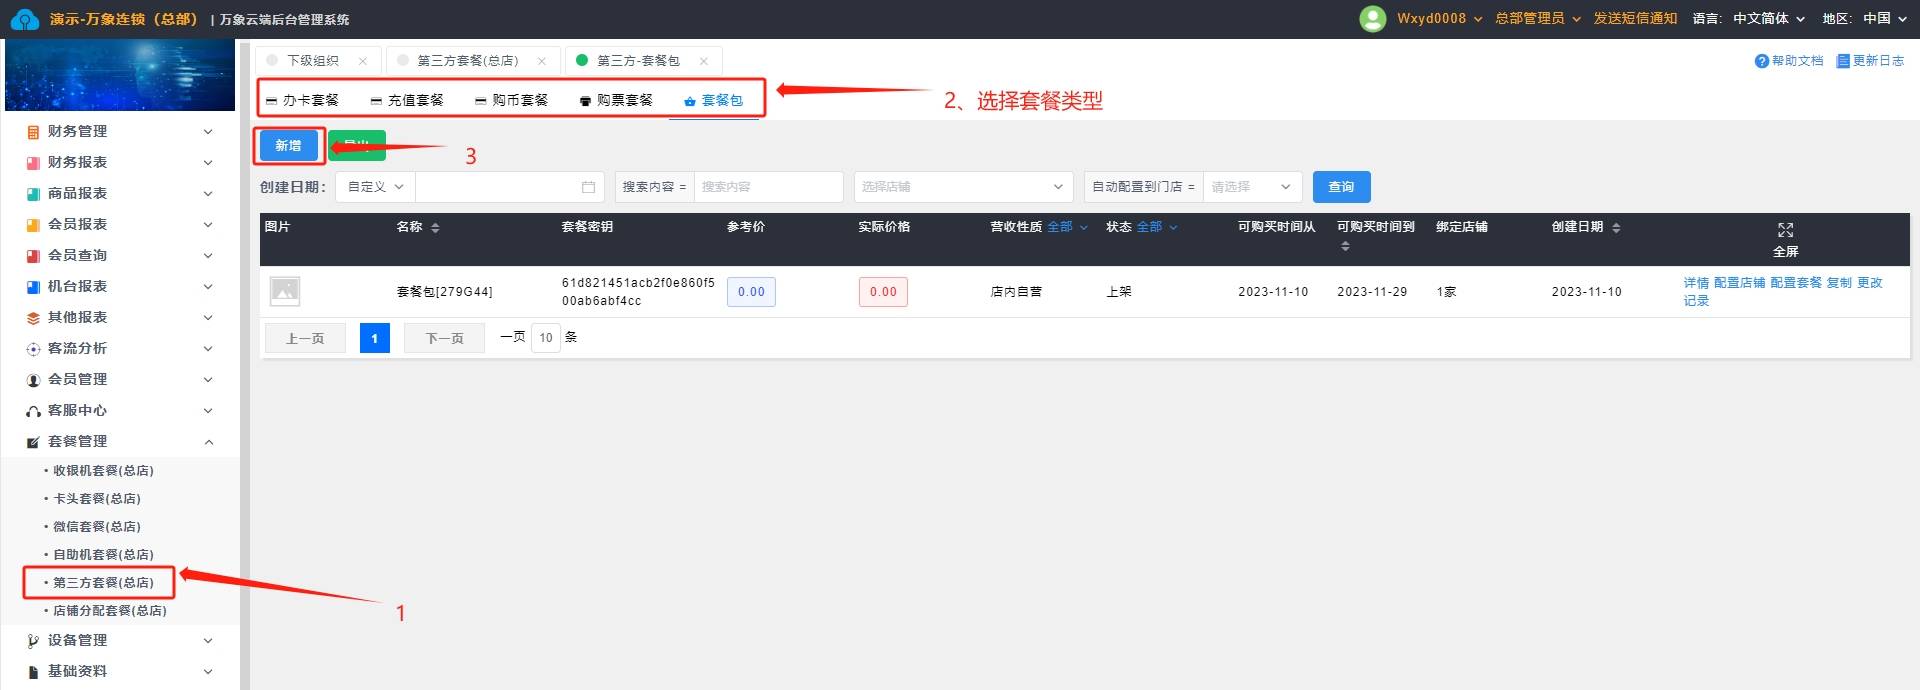Click the 设备管理 plug icon
Image resolution: width=1920 pixels, height=690 pixels.
[33, 641]
